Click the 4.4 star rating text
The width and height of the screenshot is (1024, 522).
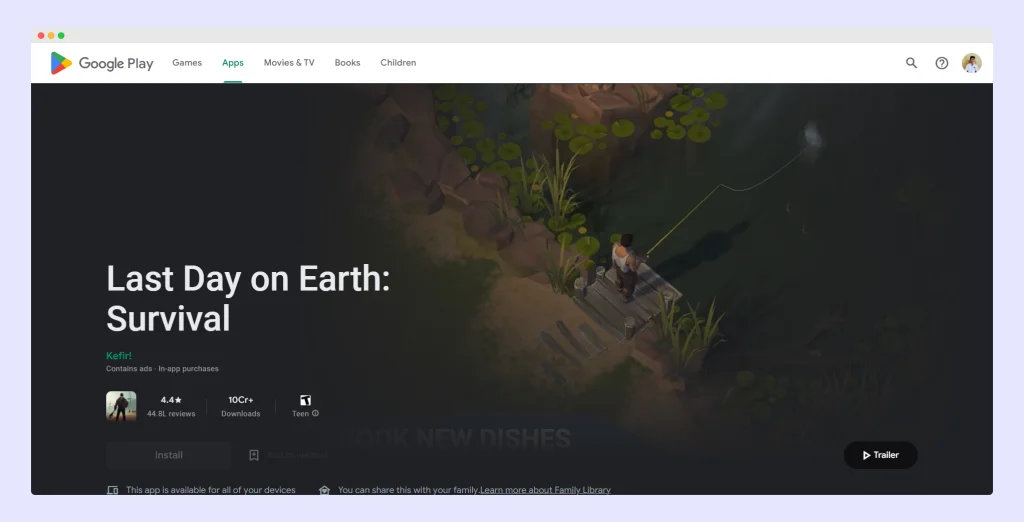click(x=171, y=400)
